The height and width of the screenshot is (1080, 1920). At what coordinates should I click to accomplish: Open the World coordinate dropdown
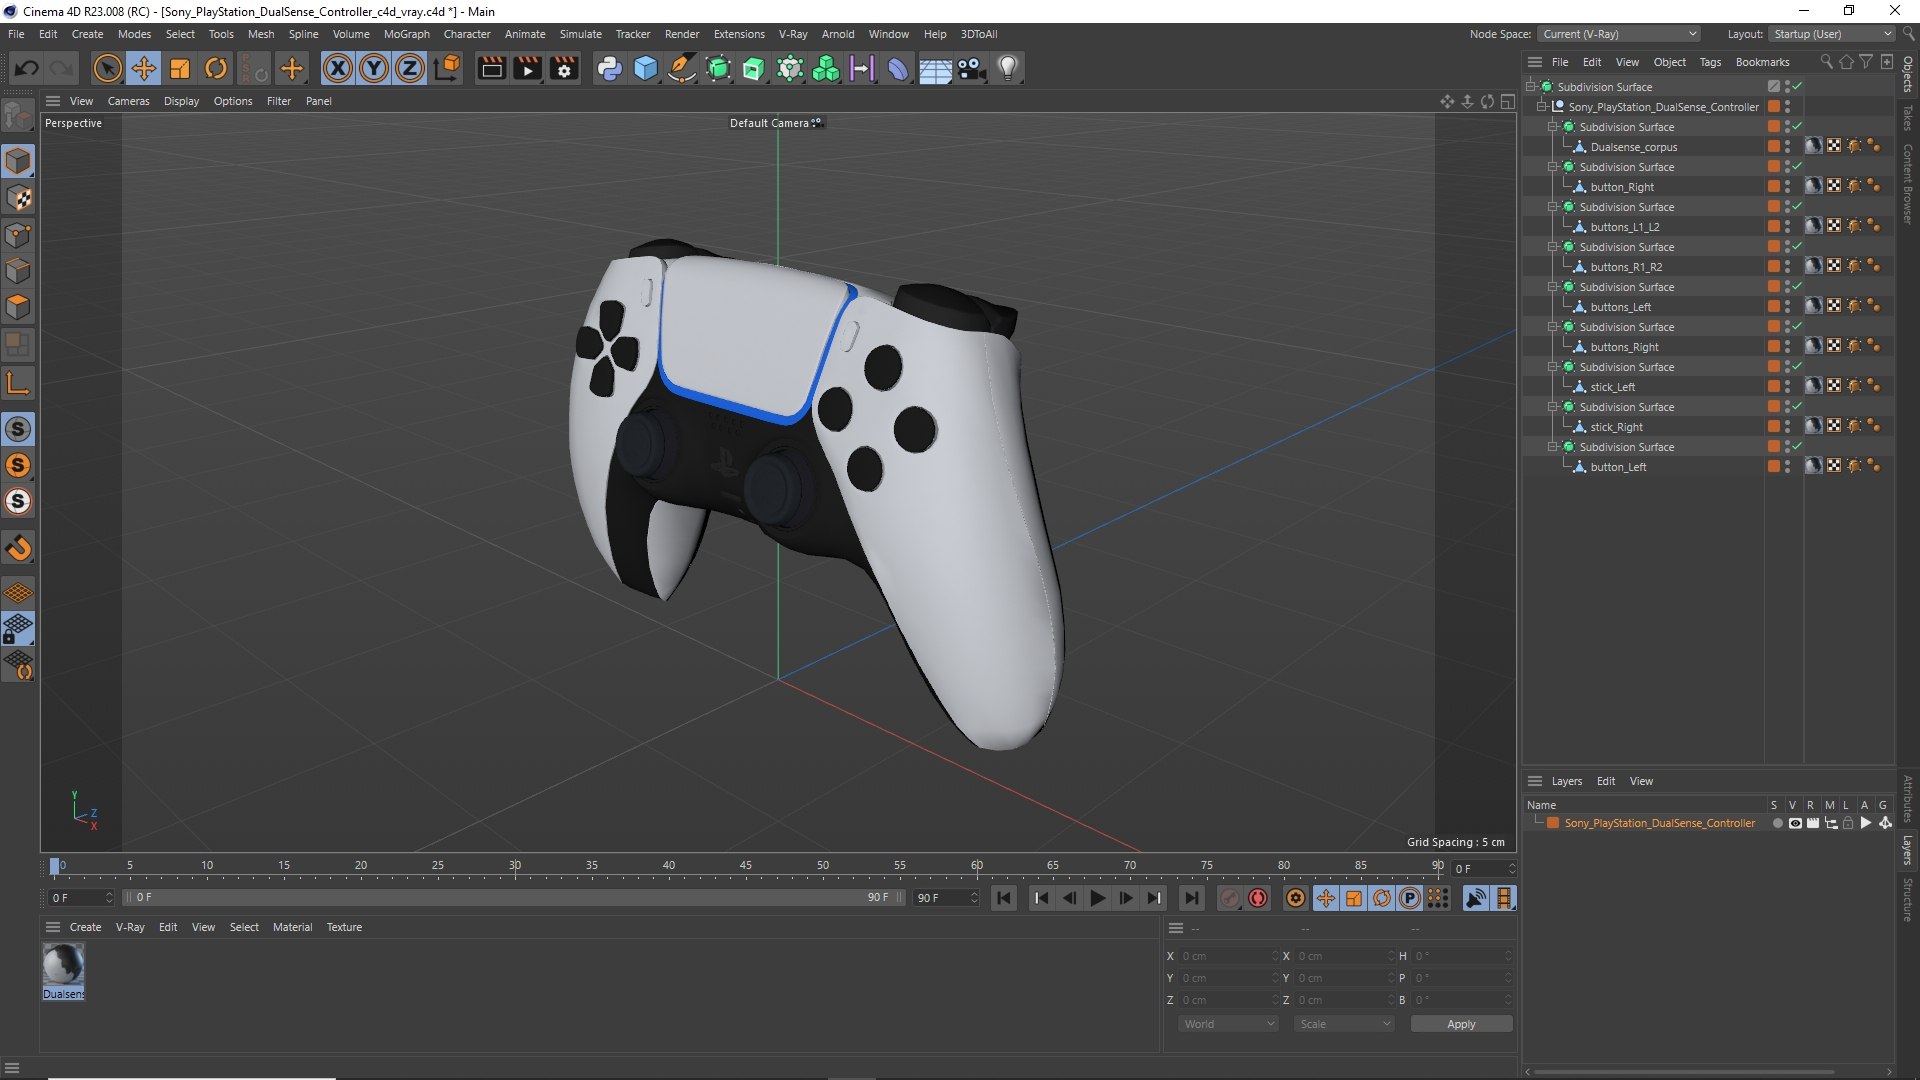[1229, 1024]
